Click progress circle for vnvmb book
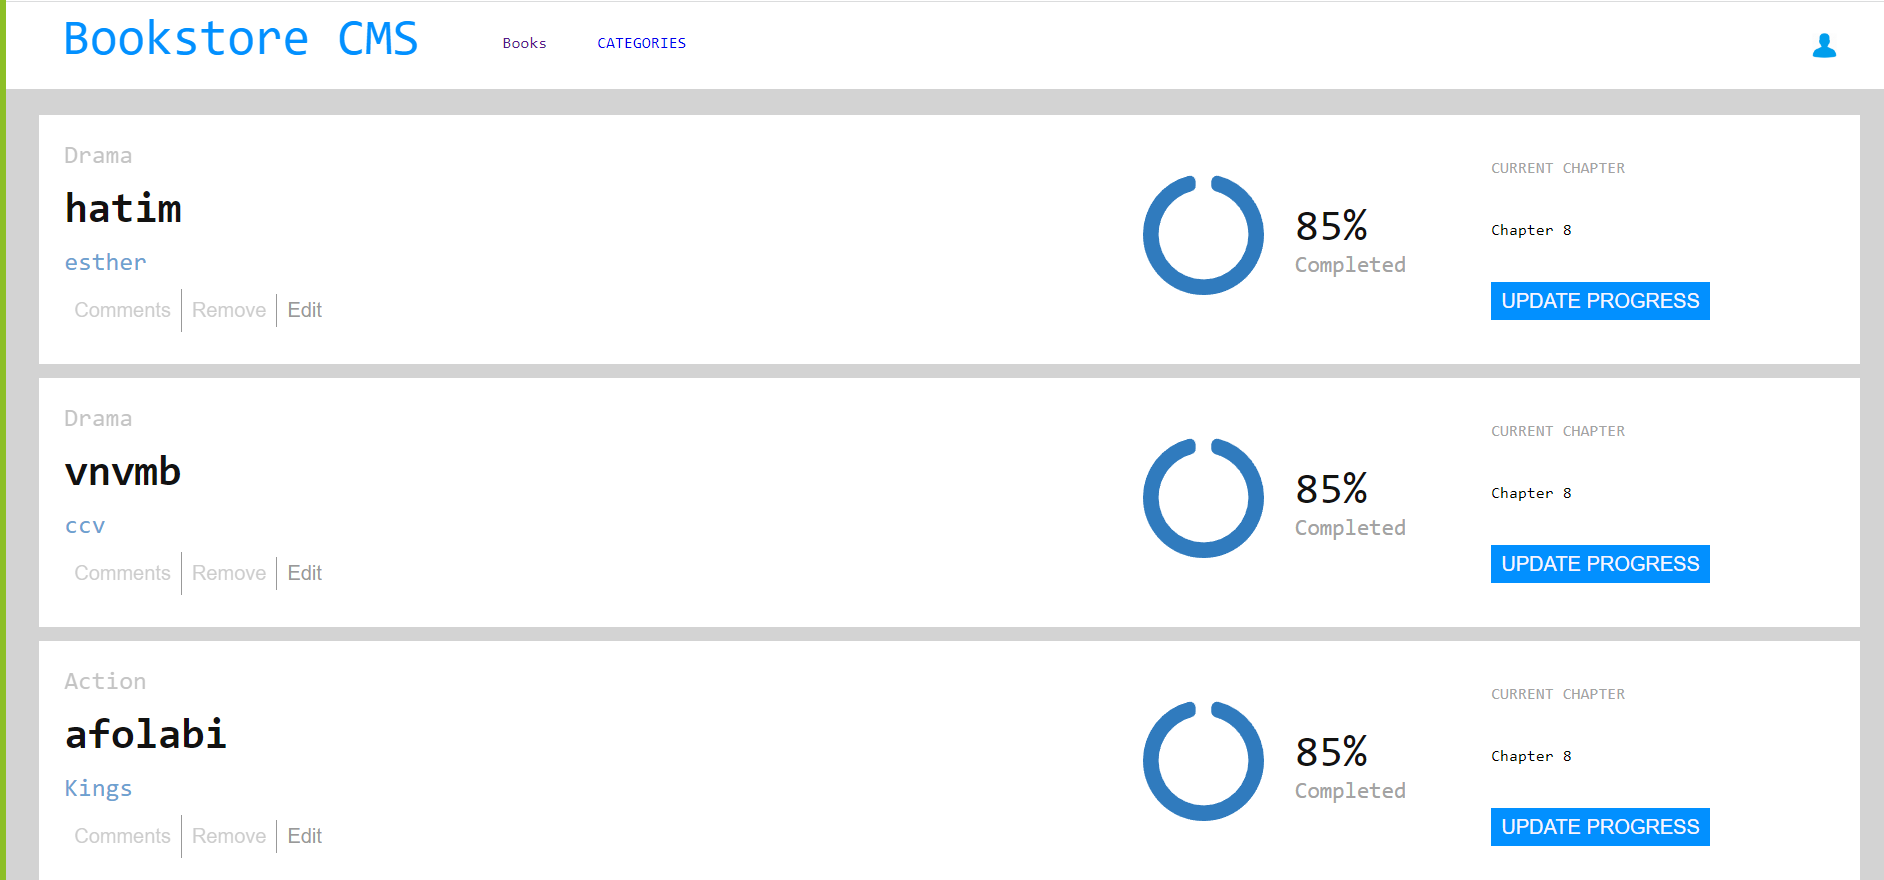This screenshot has width=1884, height=880. pyautogui.click(x=1203, y=498)
